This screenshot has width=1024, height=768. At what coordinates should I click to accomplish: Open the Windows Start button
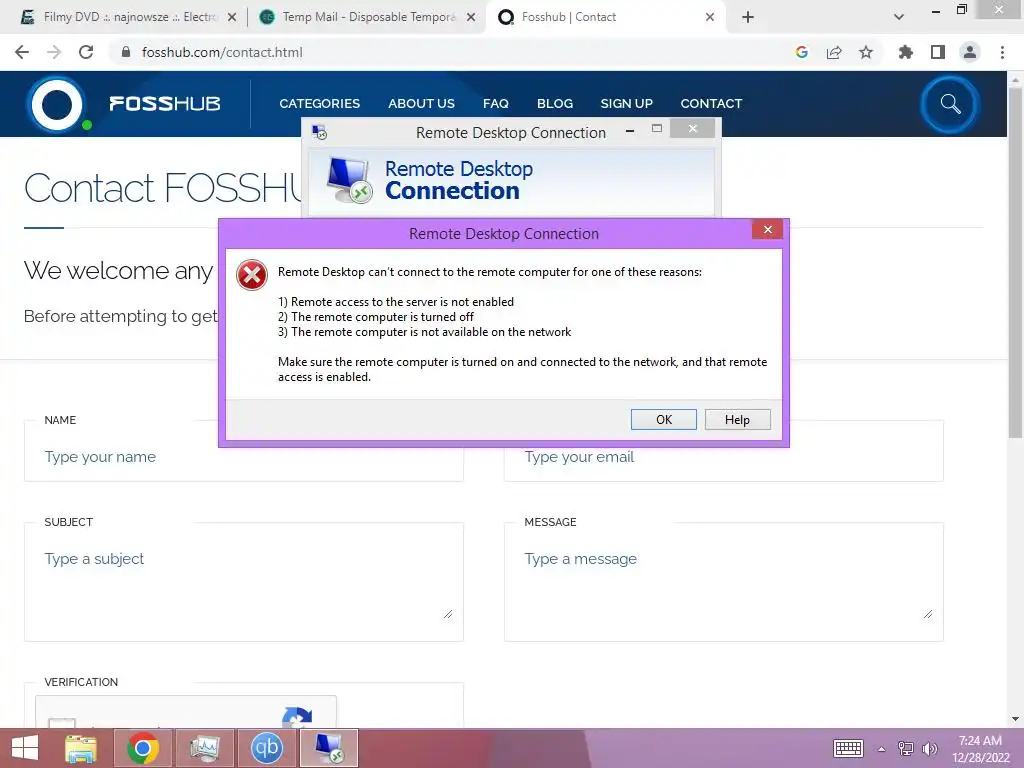(25, 748)
